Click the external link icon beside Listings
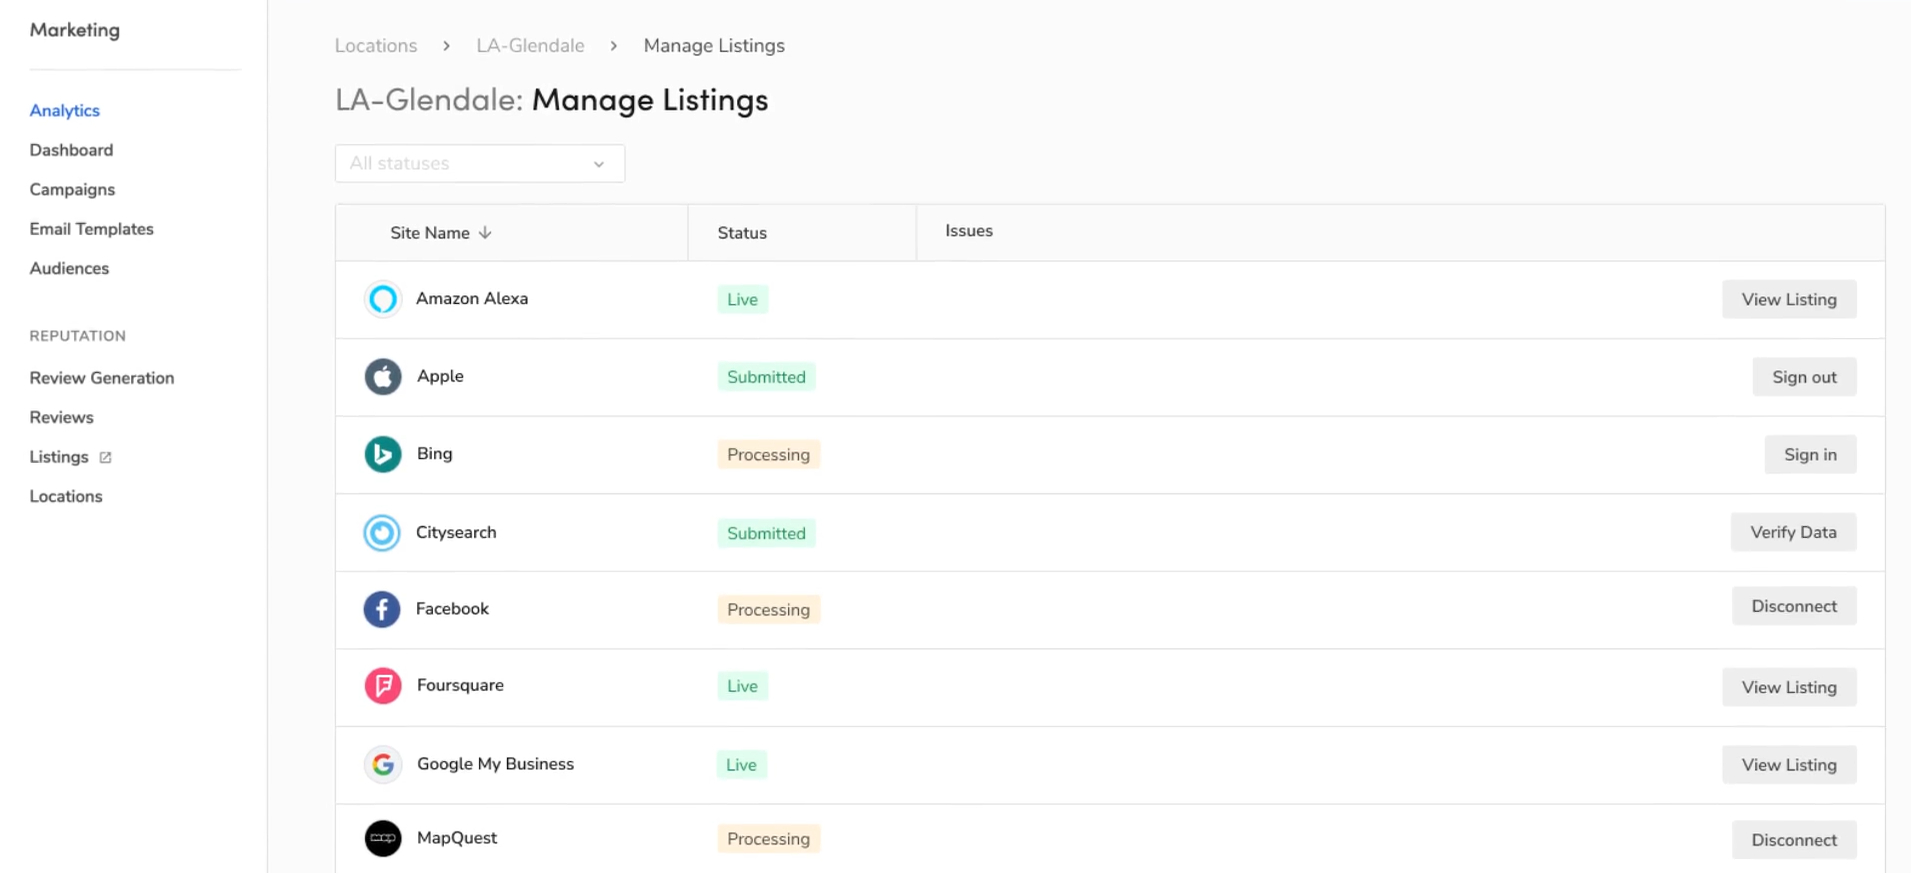The image size is (1911, 873). pyautogui.click(x=105, y=457)
